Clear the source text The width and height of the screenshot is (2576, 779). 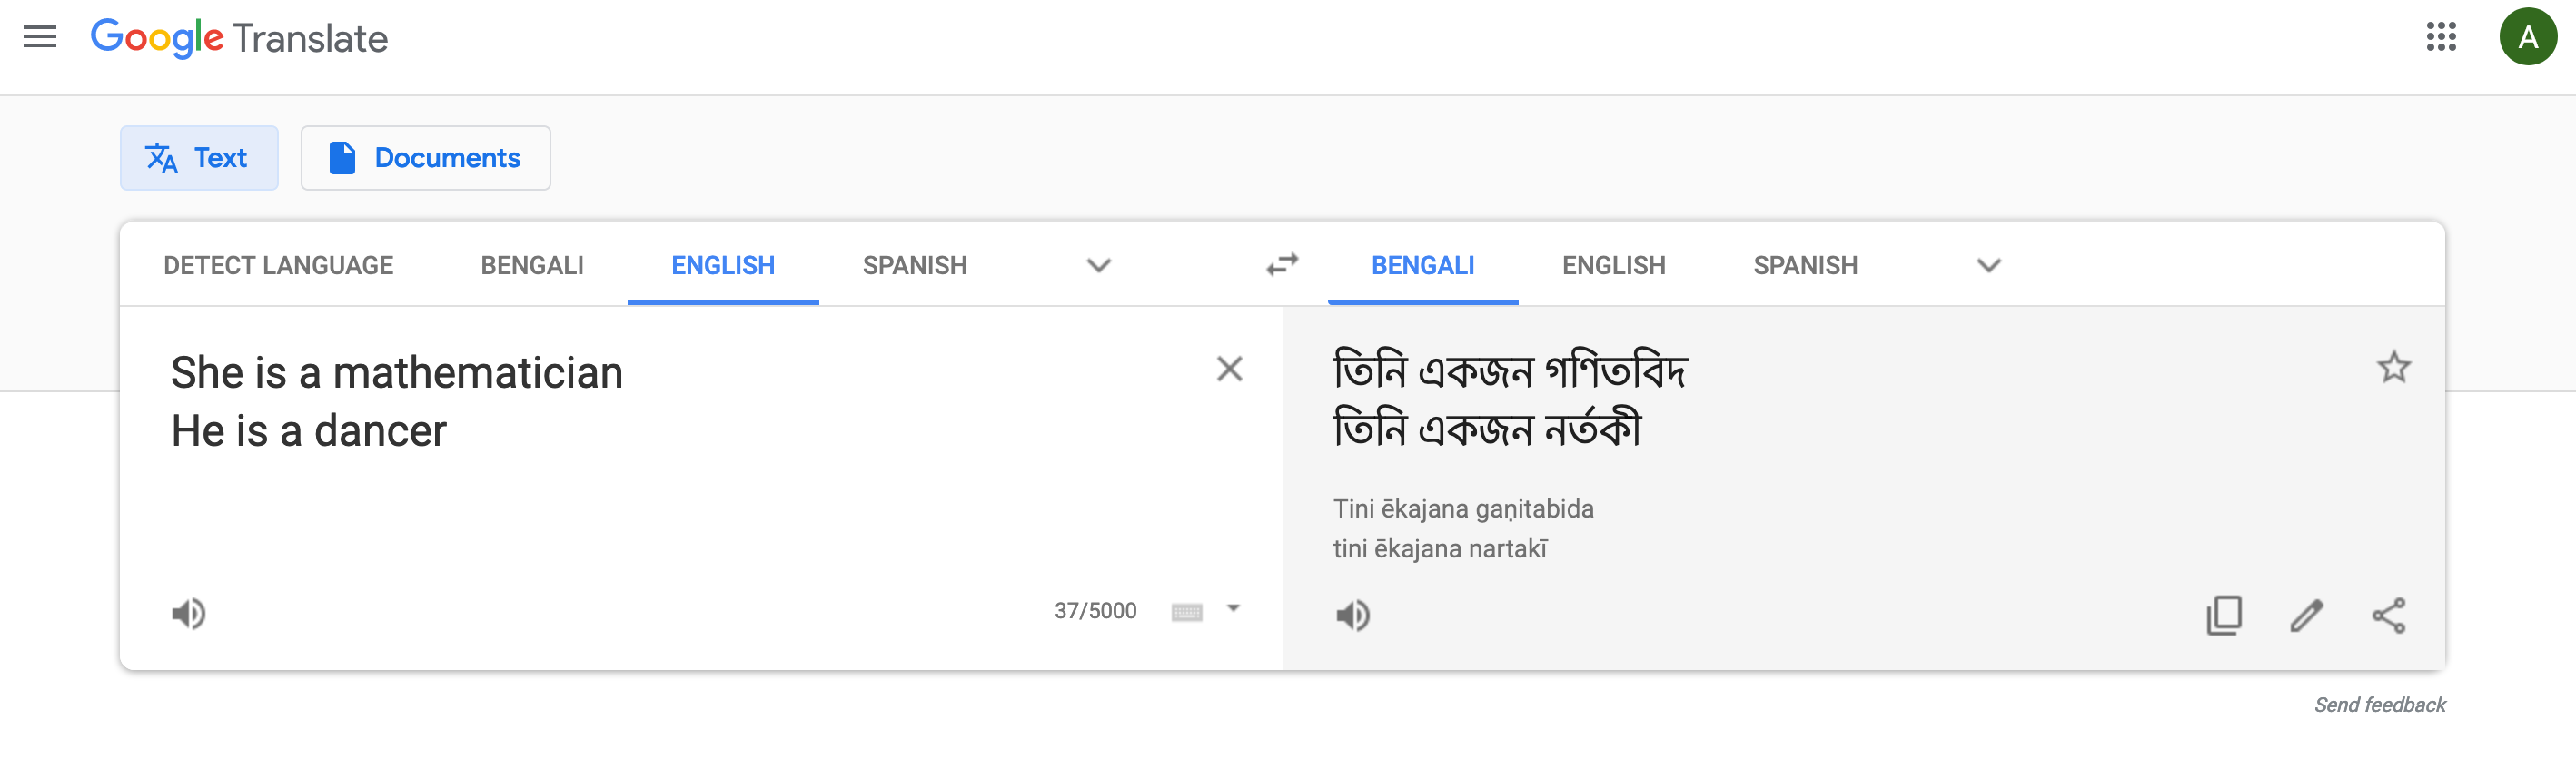click(x=1229, y=369)
